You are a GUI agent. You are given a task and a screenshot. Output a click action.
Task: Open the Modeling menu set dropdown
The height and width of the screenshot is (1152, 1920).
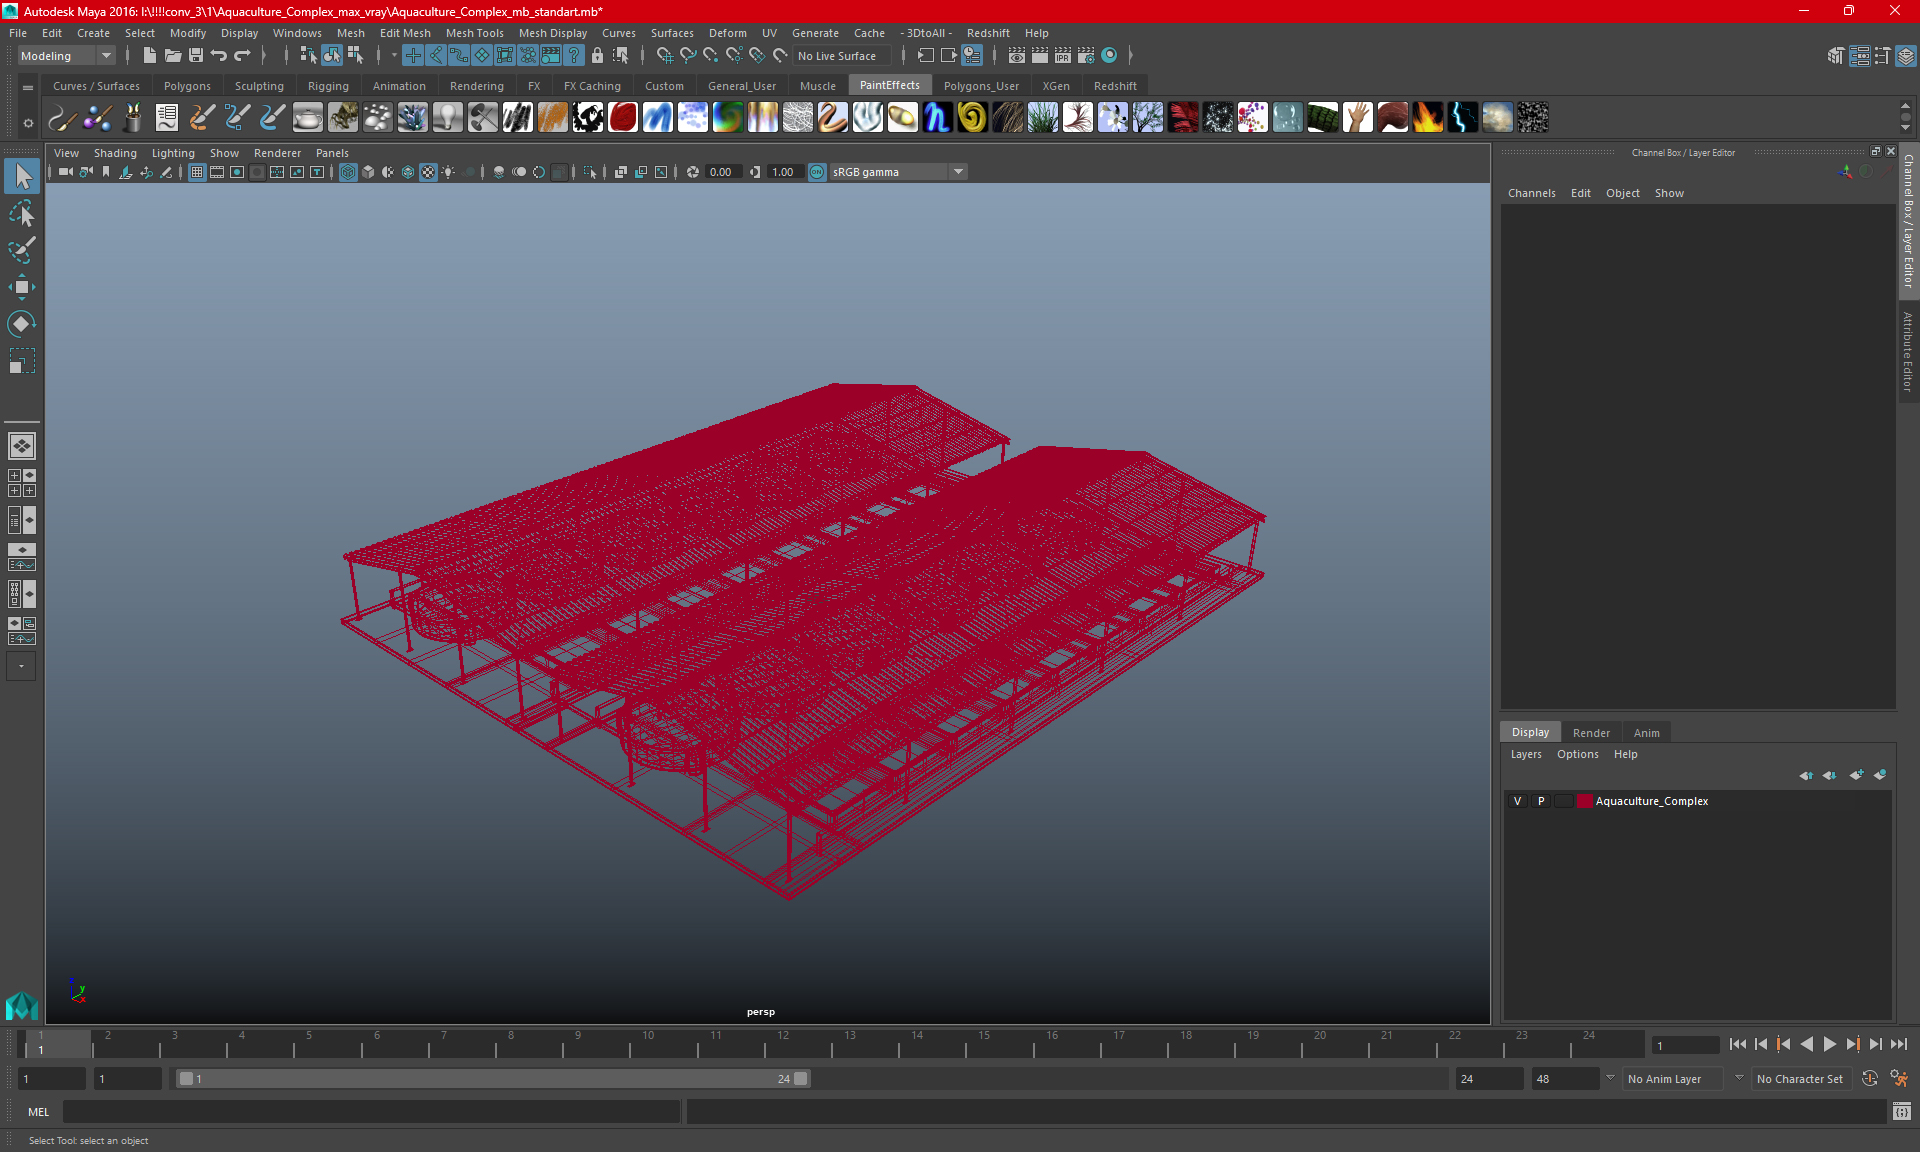pos(66,56)
